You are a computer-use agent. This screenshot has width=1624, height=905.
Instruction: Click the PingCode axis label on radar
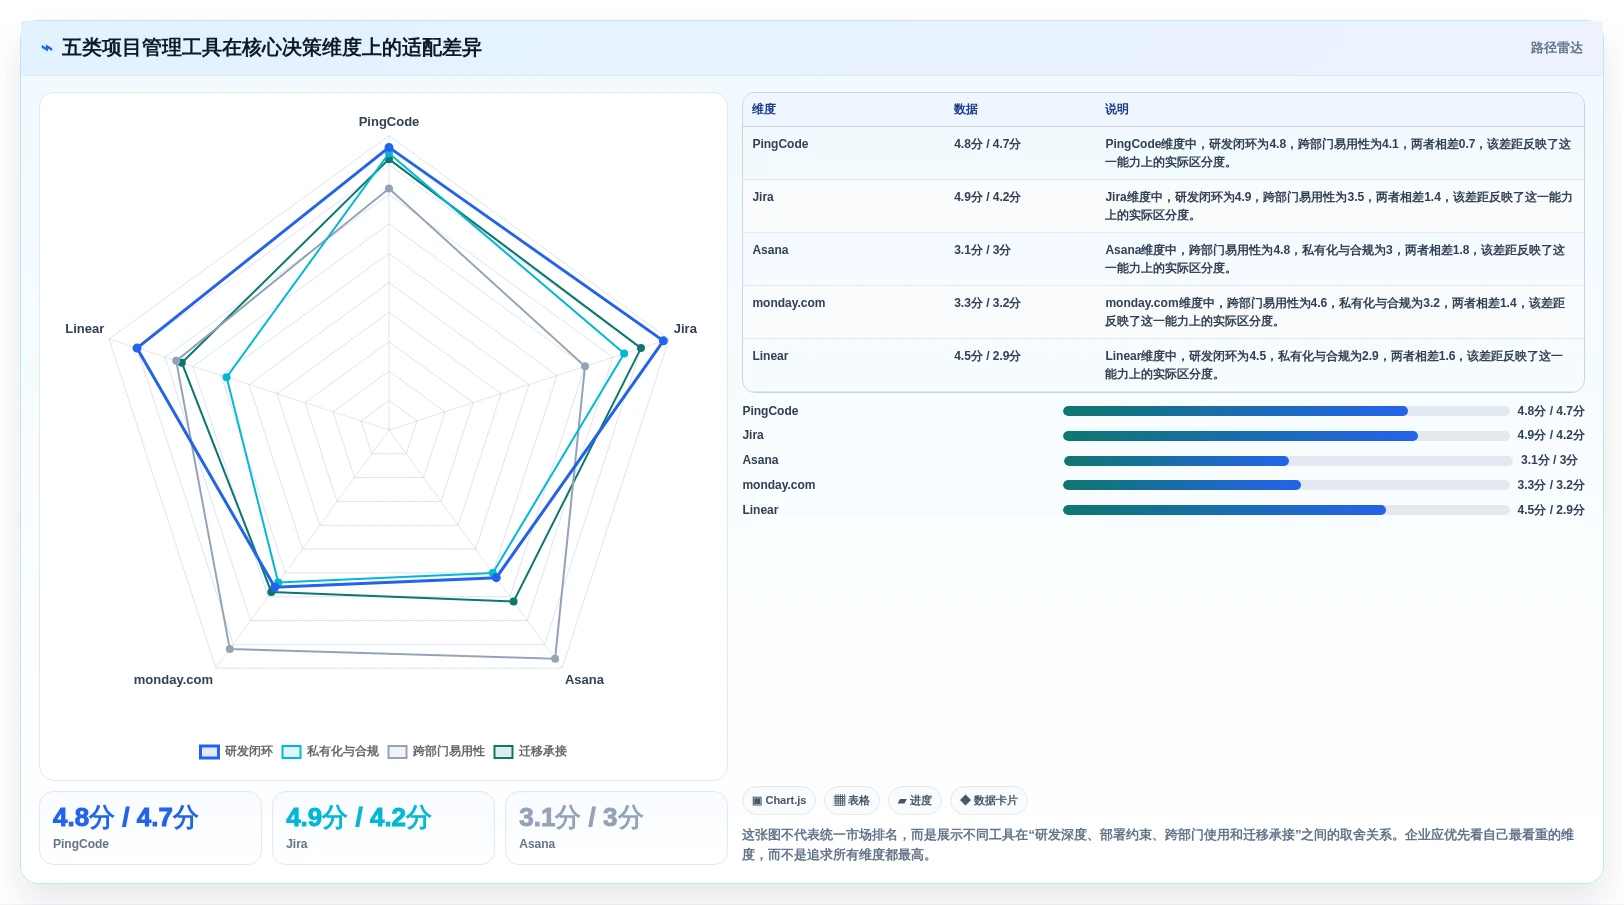tap(389, 122)
